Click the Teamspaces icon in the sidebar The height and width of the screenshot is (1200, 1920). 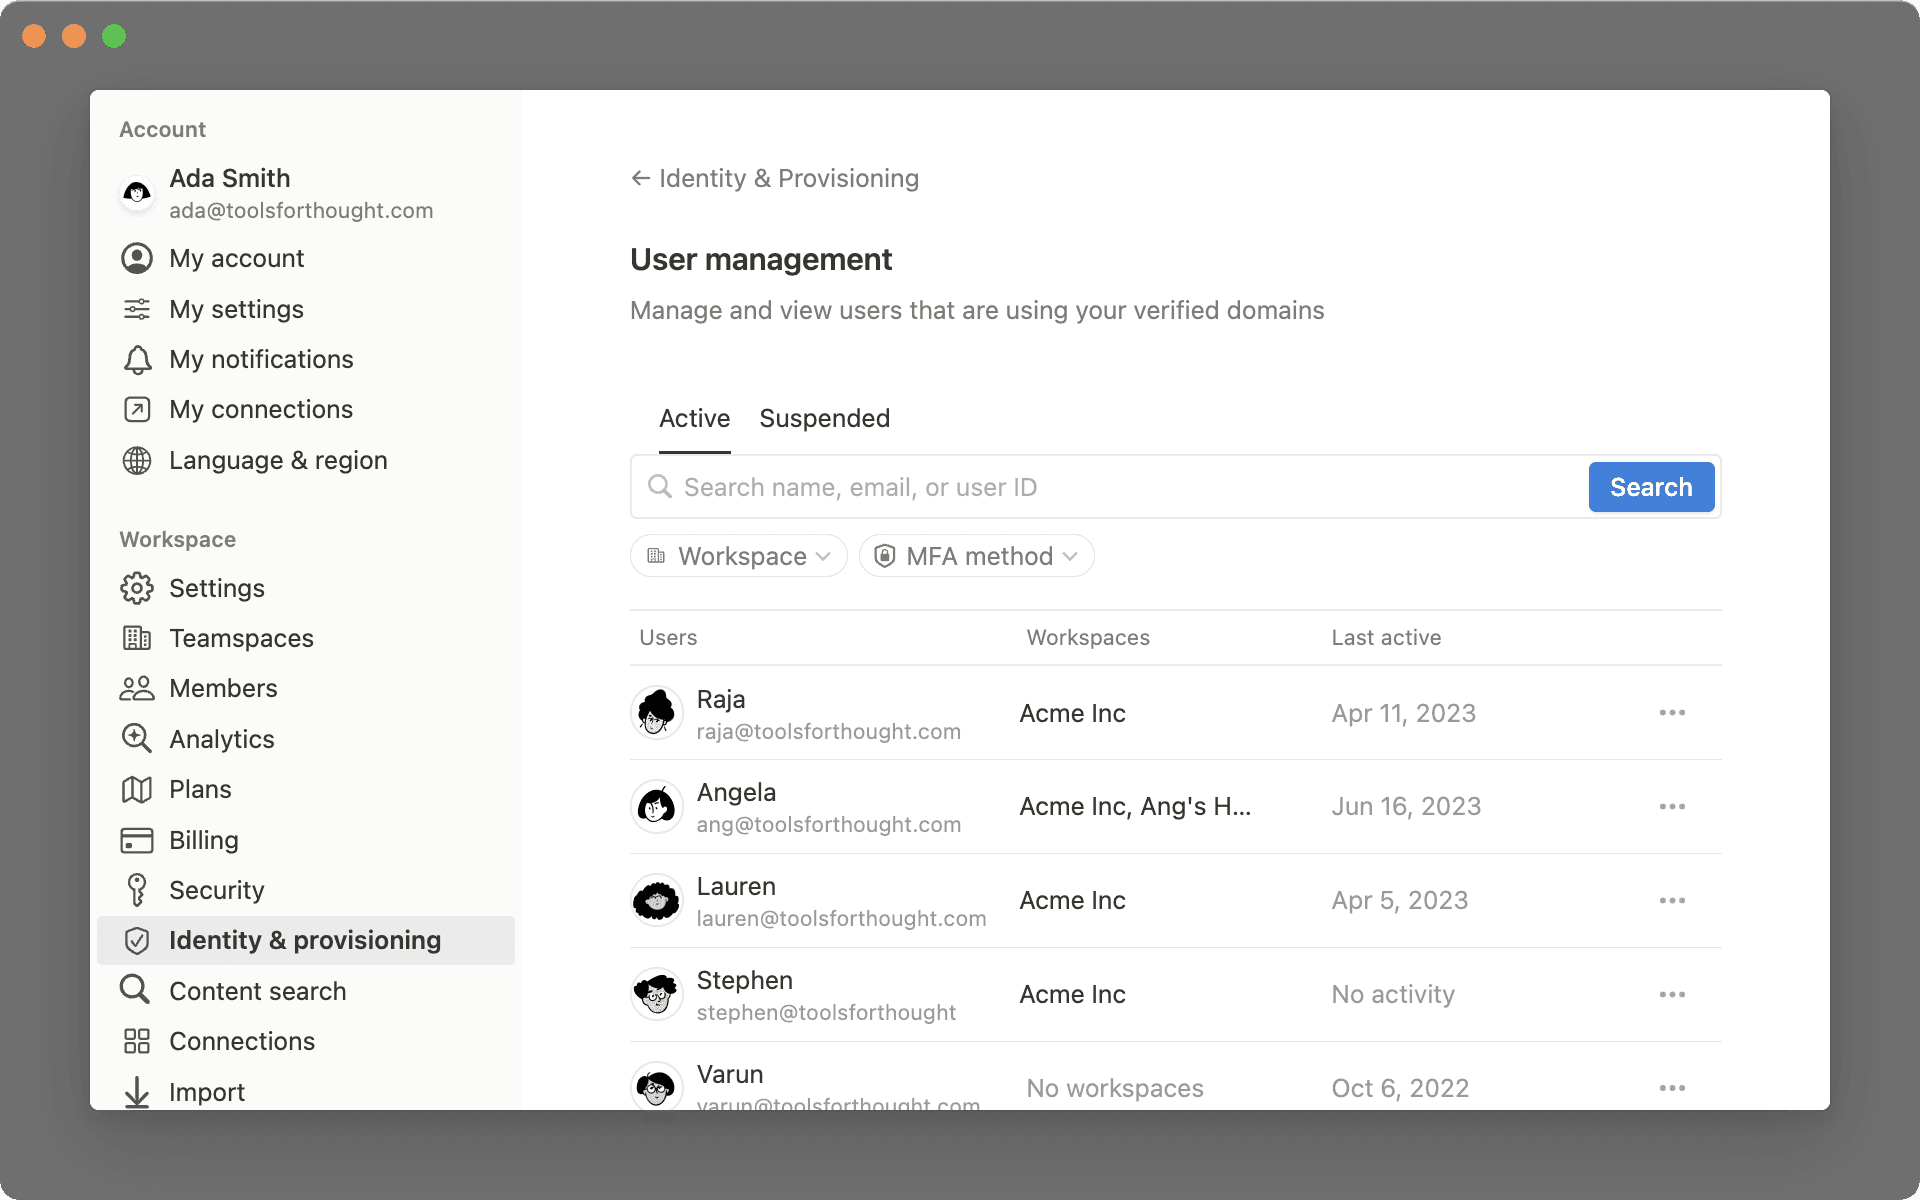tap(137, 638)
